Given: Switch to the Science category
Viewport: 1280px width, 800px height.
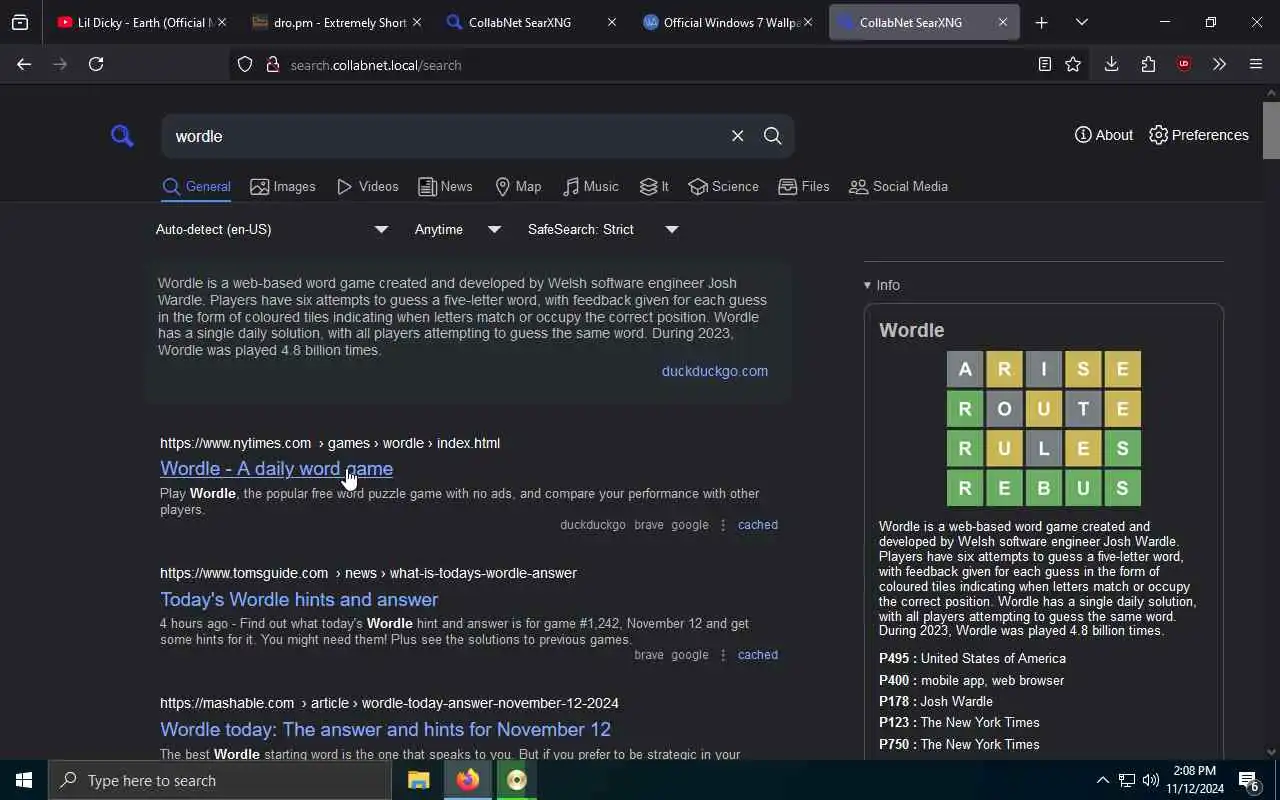Looking at the screenshot, I should pyautogui.click(x=723, y=187).
